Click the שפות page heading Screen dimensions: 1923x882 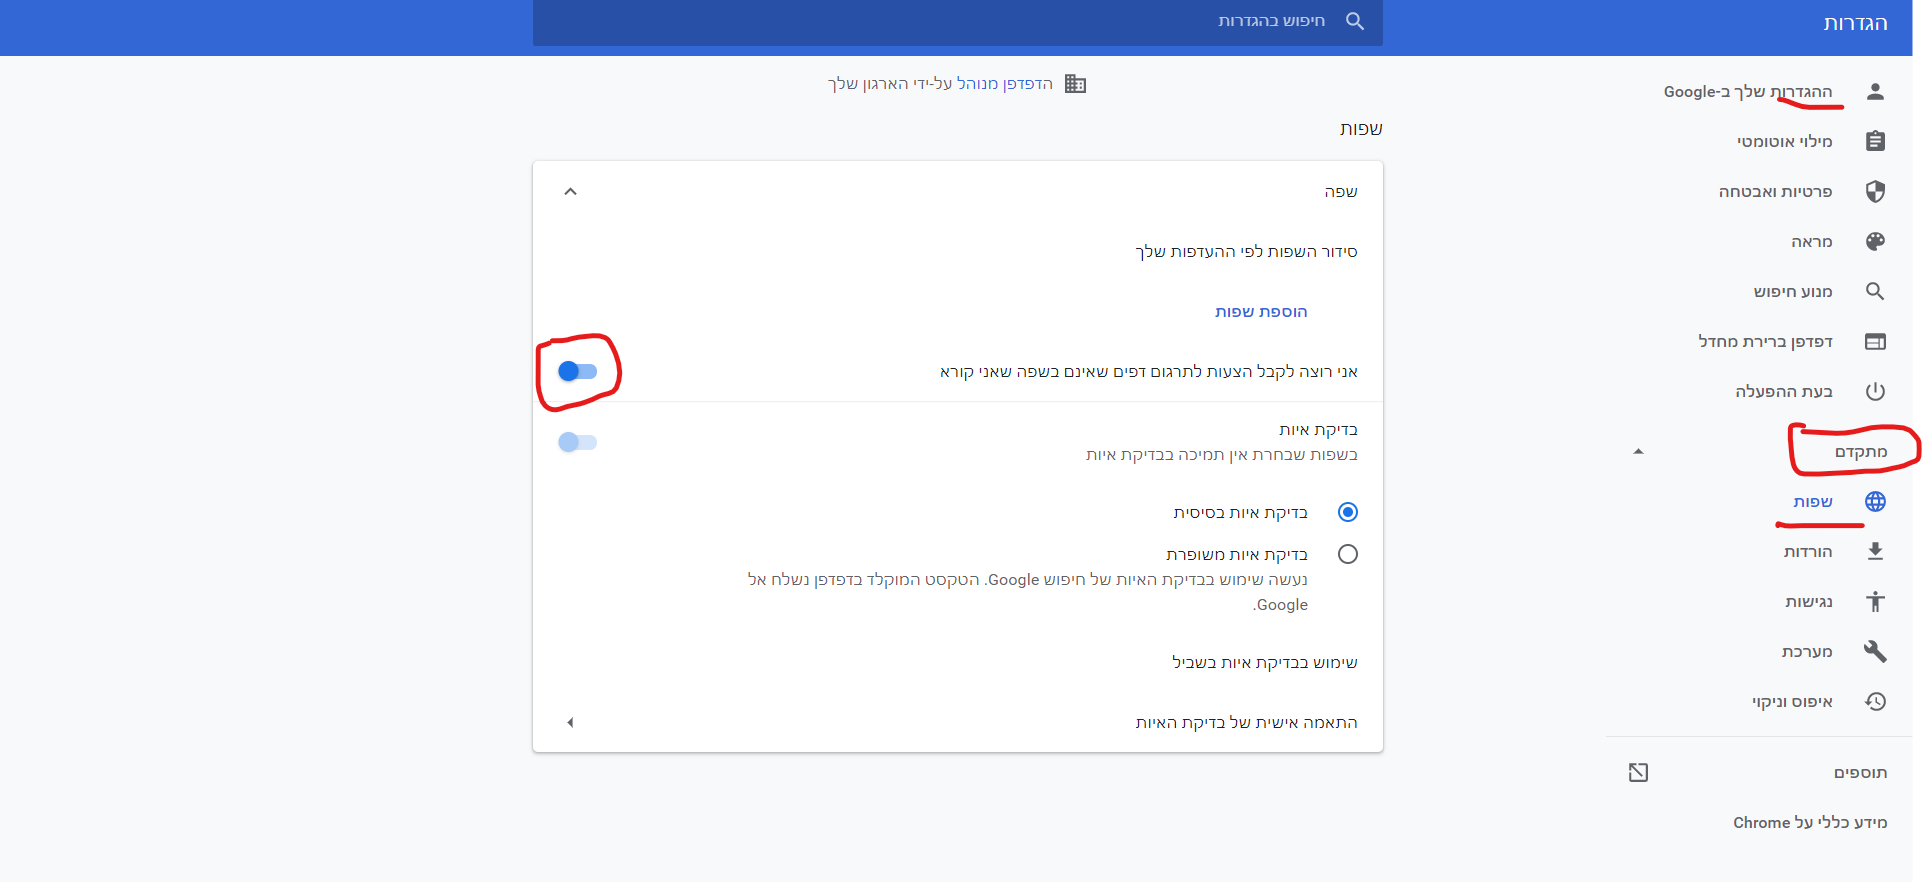tap(1361, 129)
